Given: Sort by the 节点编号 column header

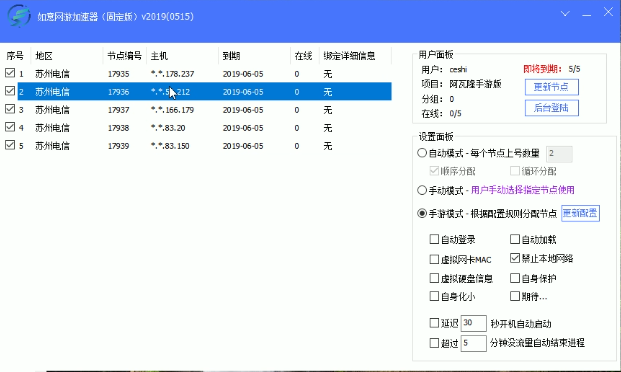Looking at the screenshot, I should 125,56.
